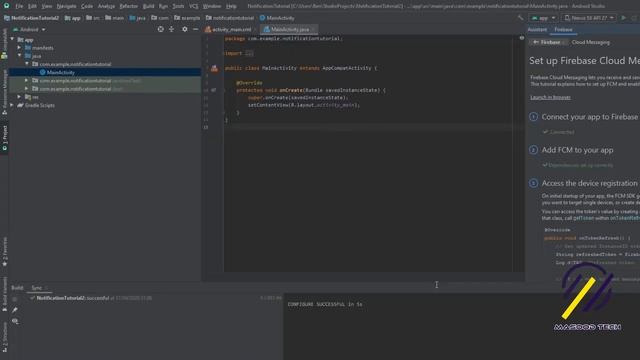This screenshot has width=640, height=360.
Task: Open the Build Variants sidebar tab
Action: click(x=4, y=294)
